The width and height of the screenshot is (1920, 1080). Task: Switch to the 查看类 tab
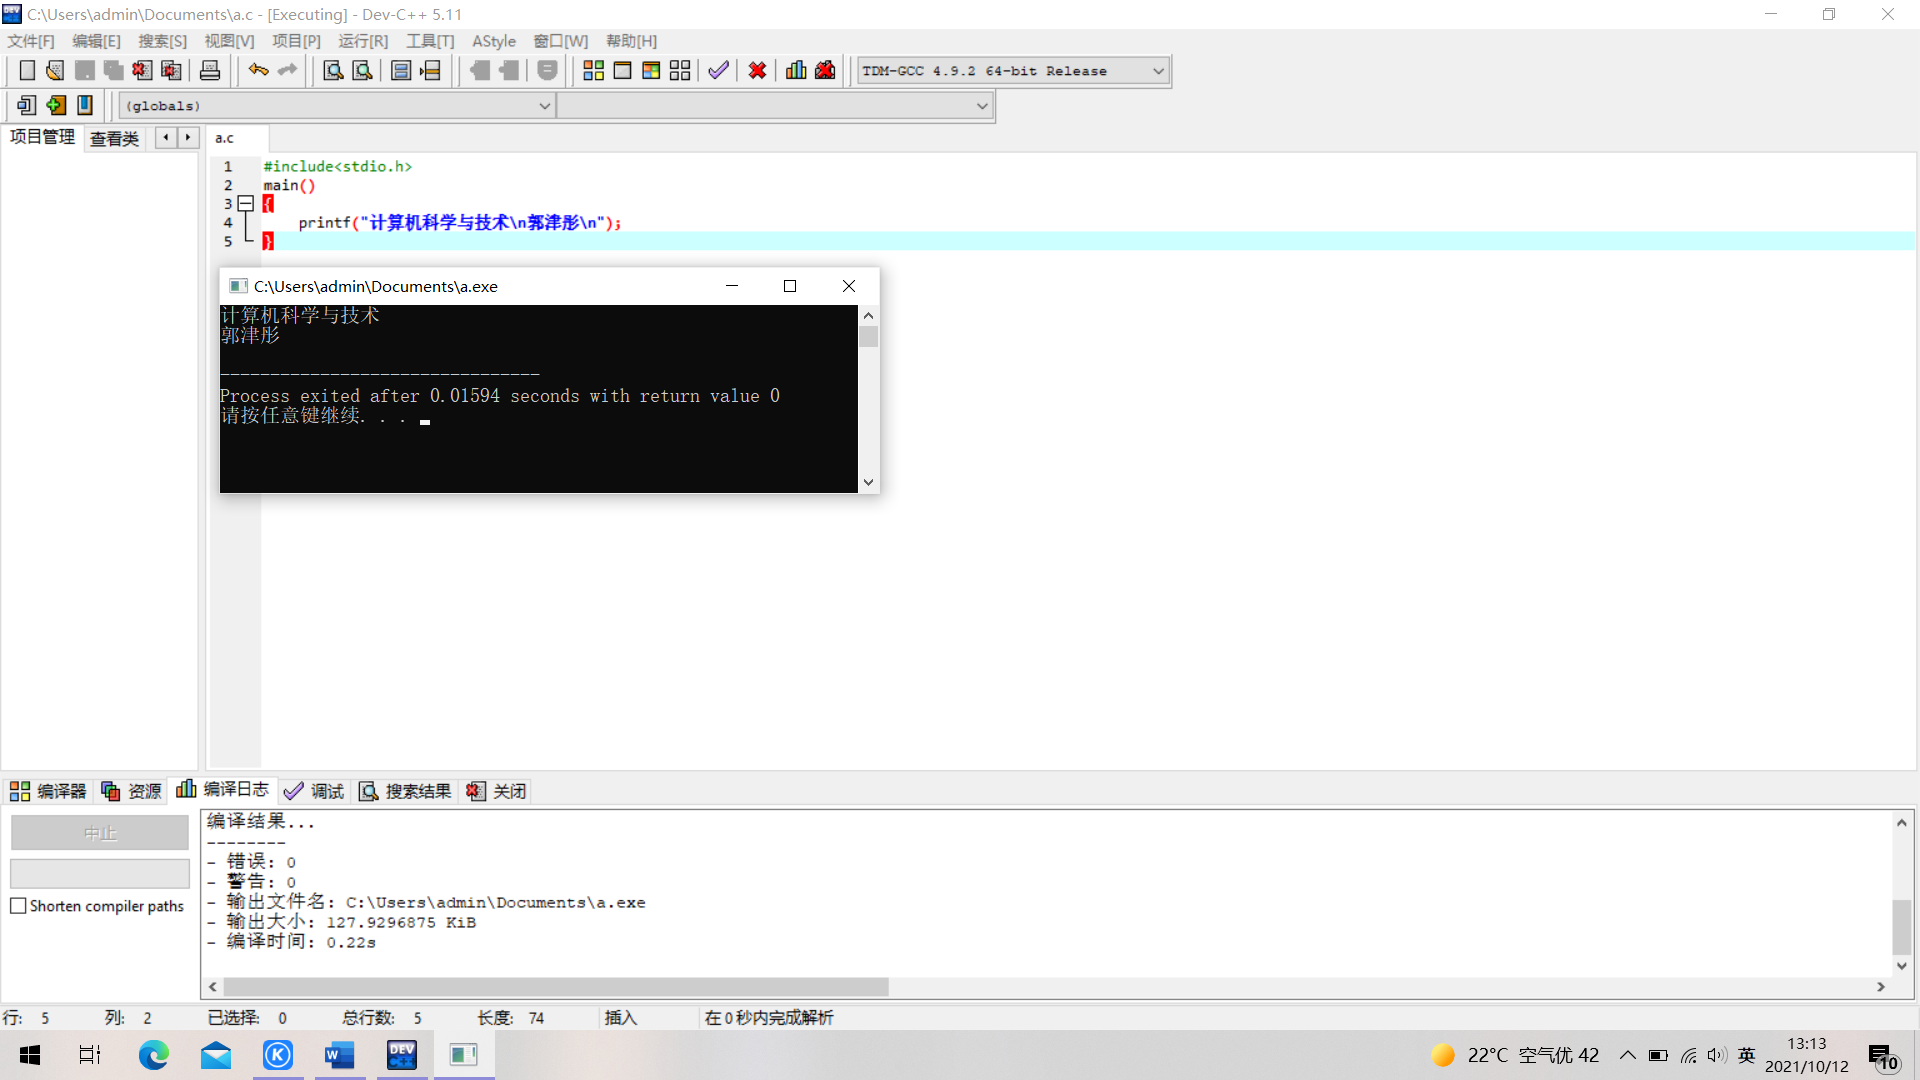114,139
